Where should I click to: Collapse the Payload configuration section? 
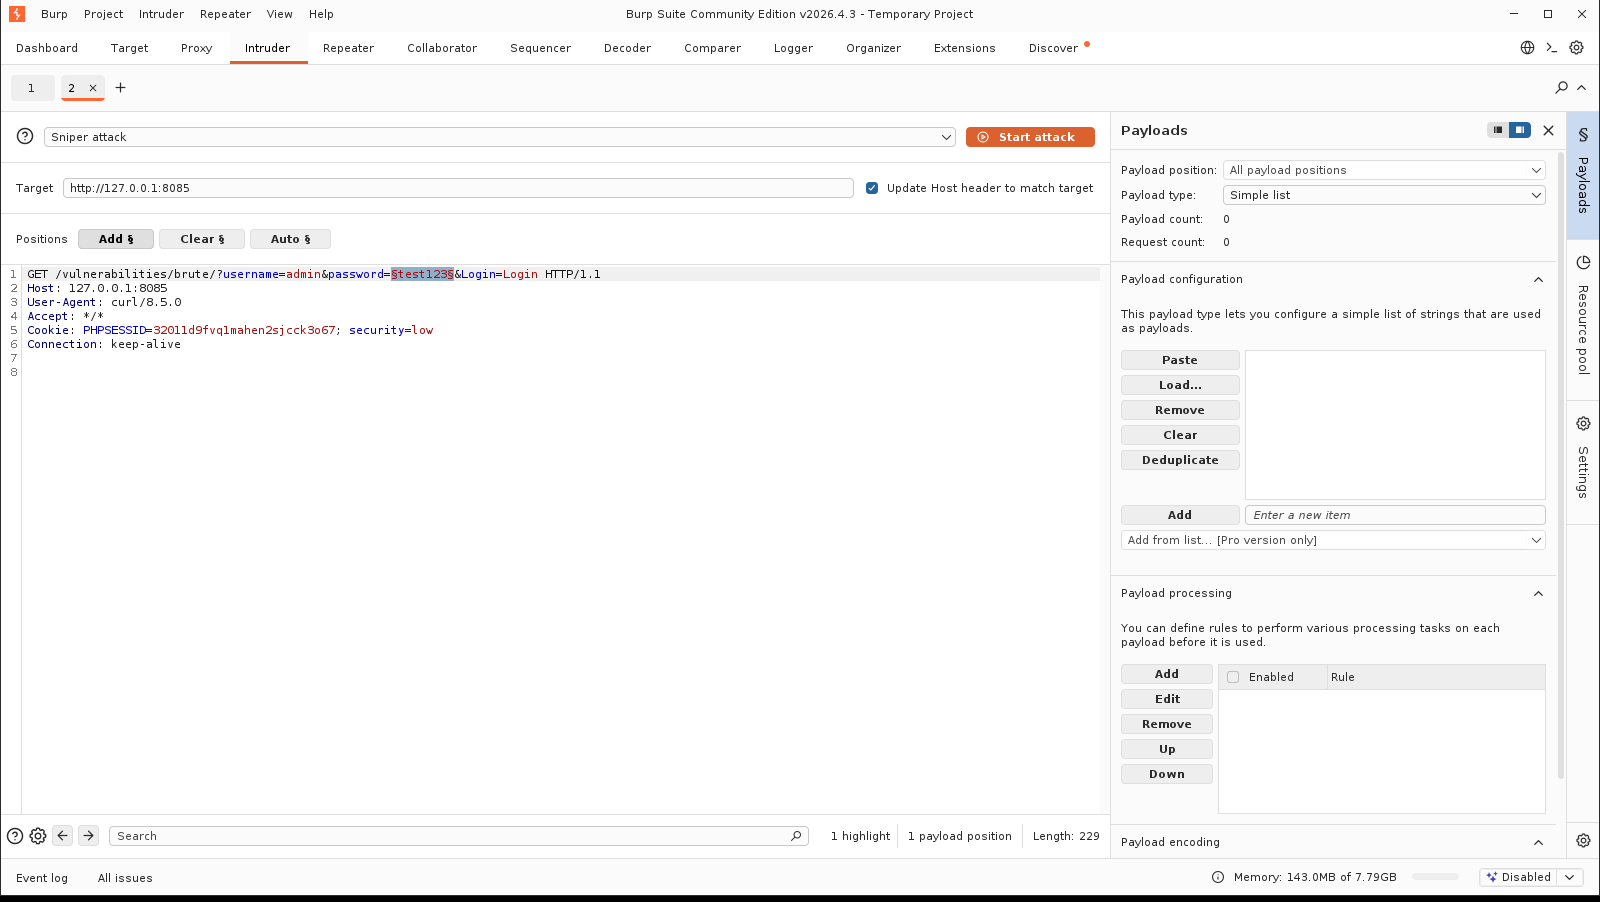pyautogui.click(x=1538, y=280)
